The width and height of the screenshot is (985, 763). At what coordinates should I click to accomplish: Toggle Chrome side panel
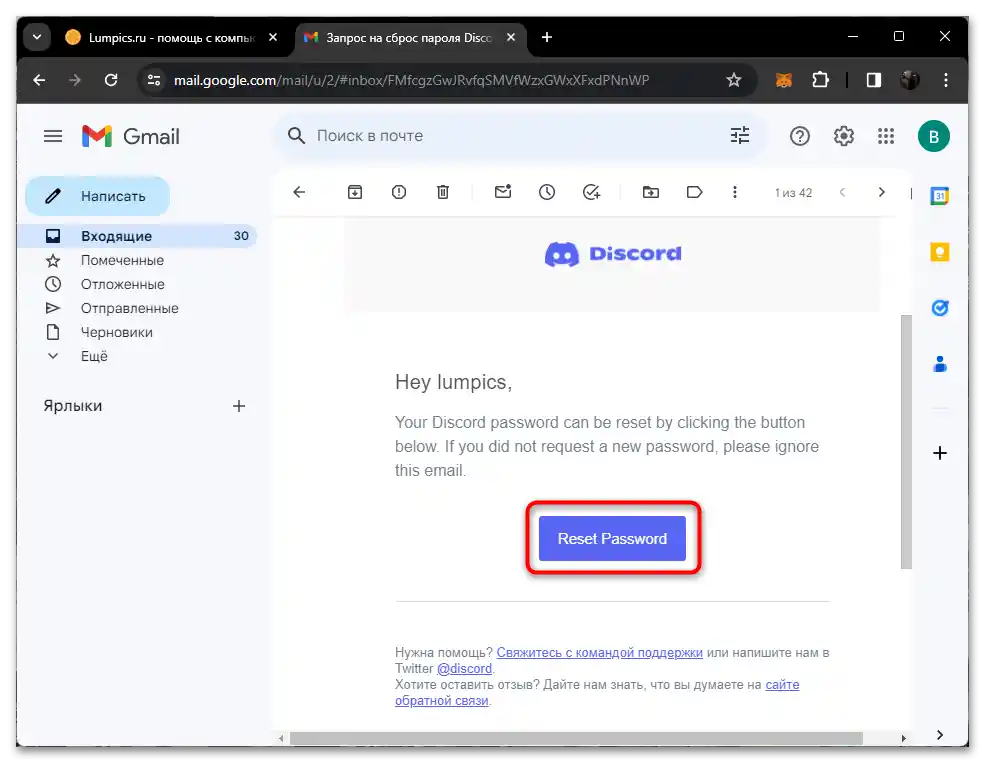[873, 80]
